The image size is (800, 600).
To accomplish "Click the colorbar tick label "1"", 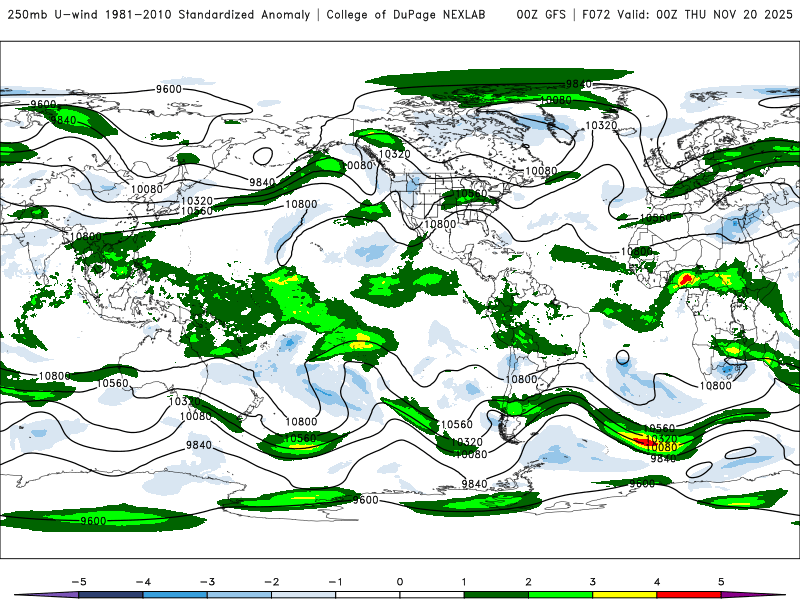I will click(x=464, y=582).
